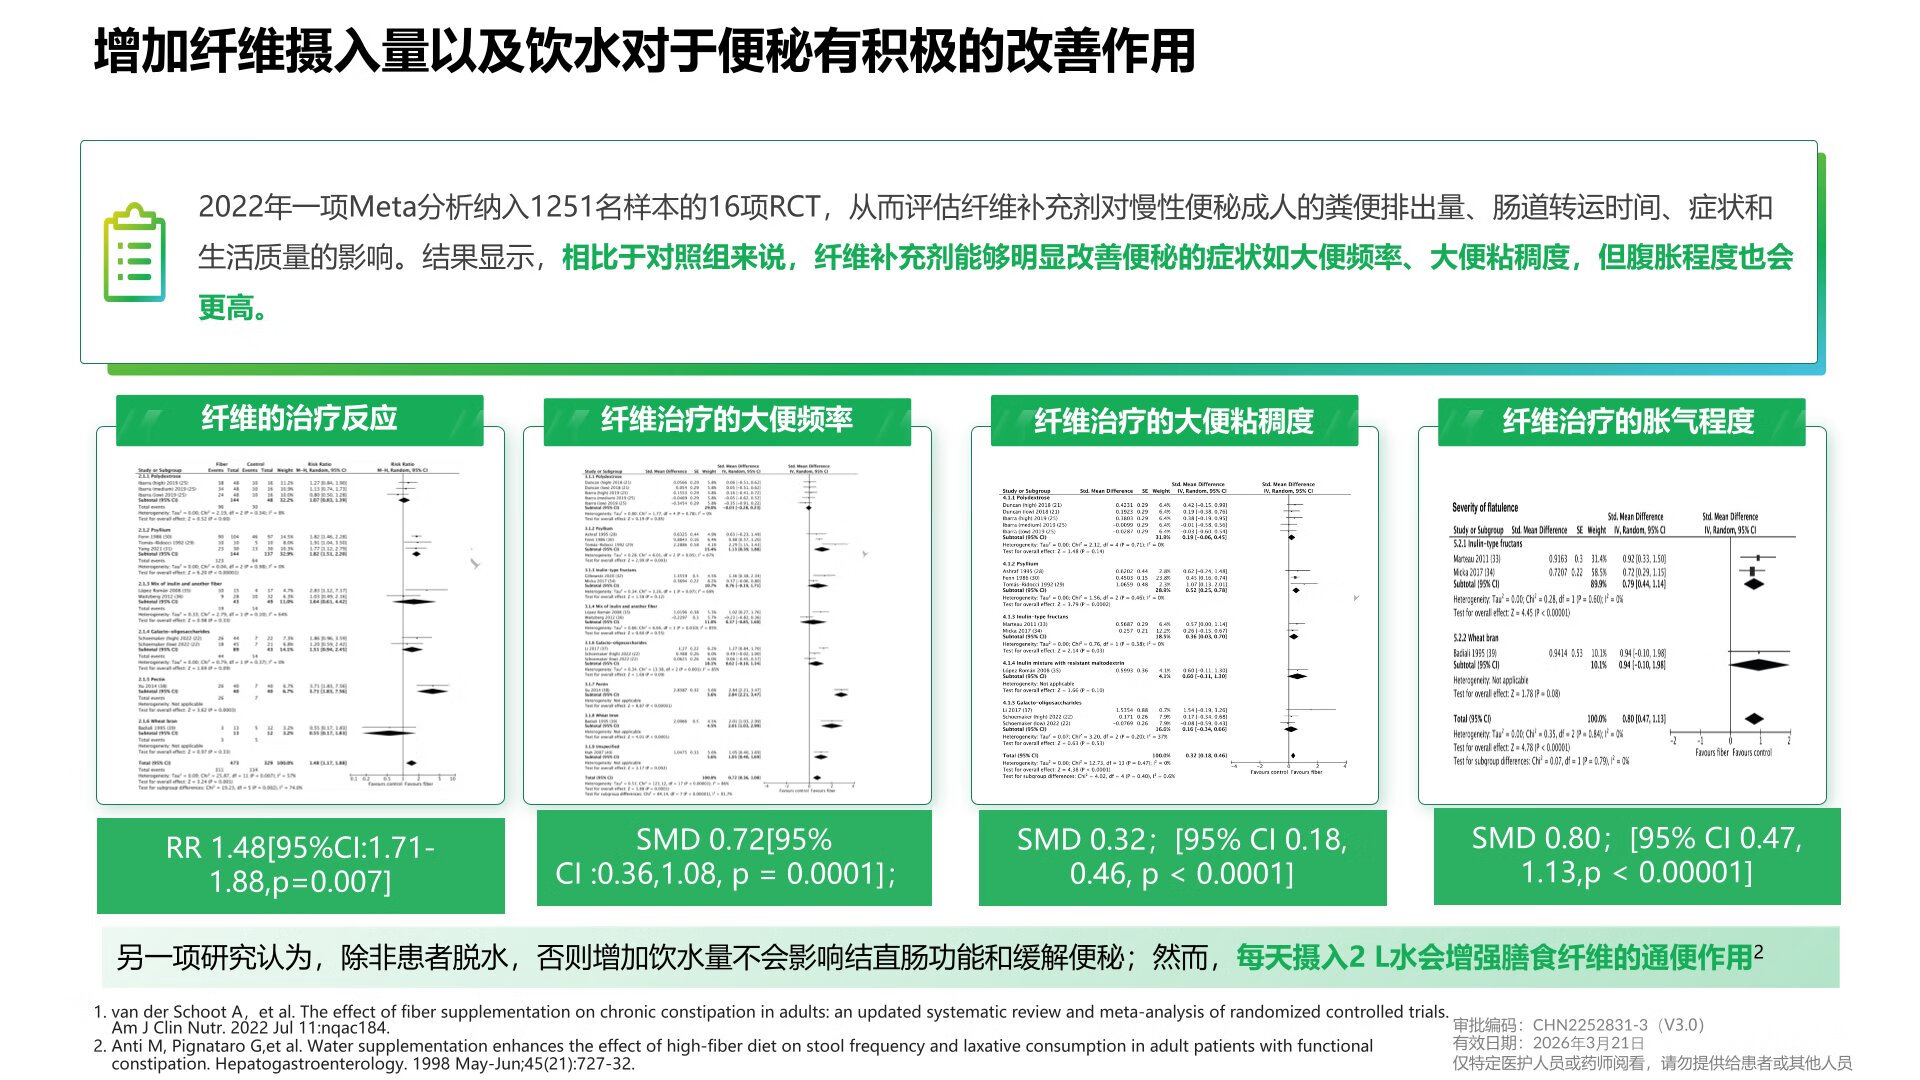Click the SMD 0.32 result box
This screenshot has width=1920, height=1080.
(x=1181, y=858)
